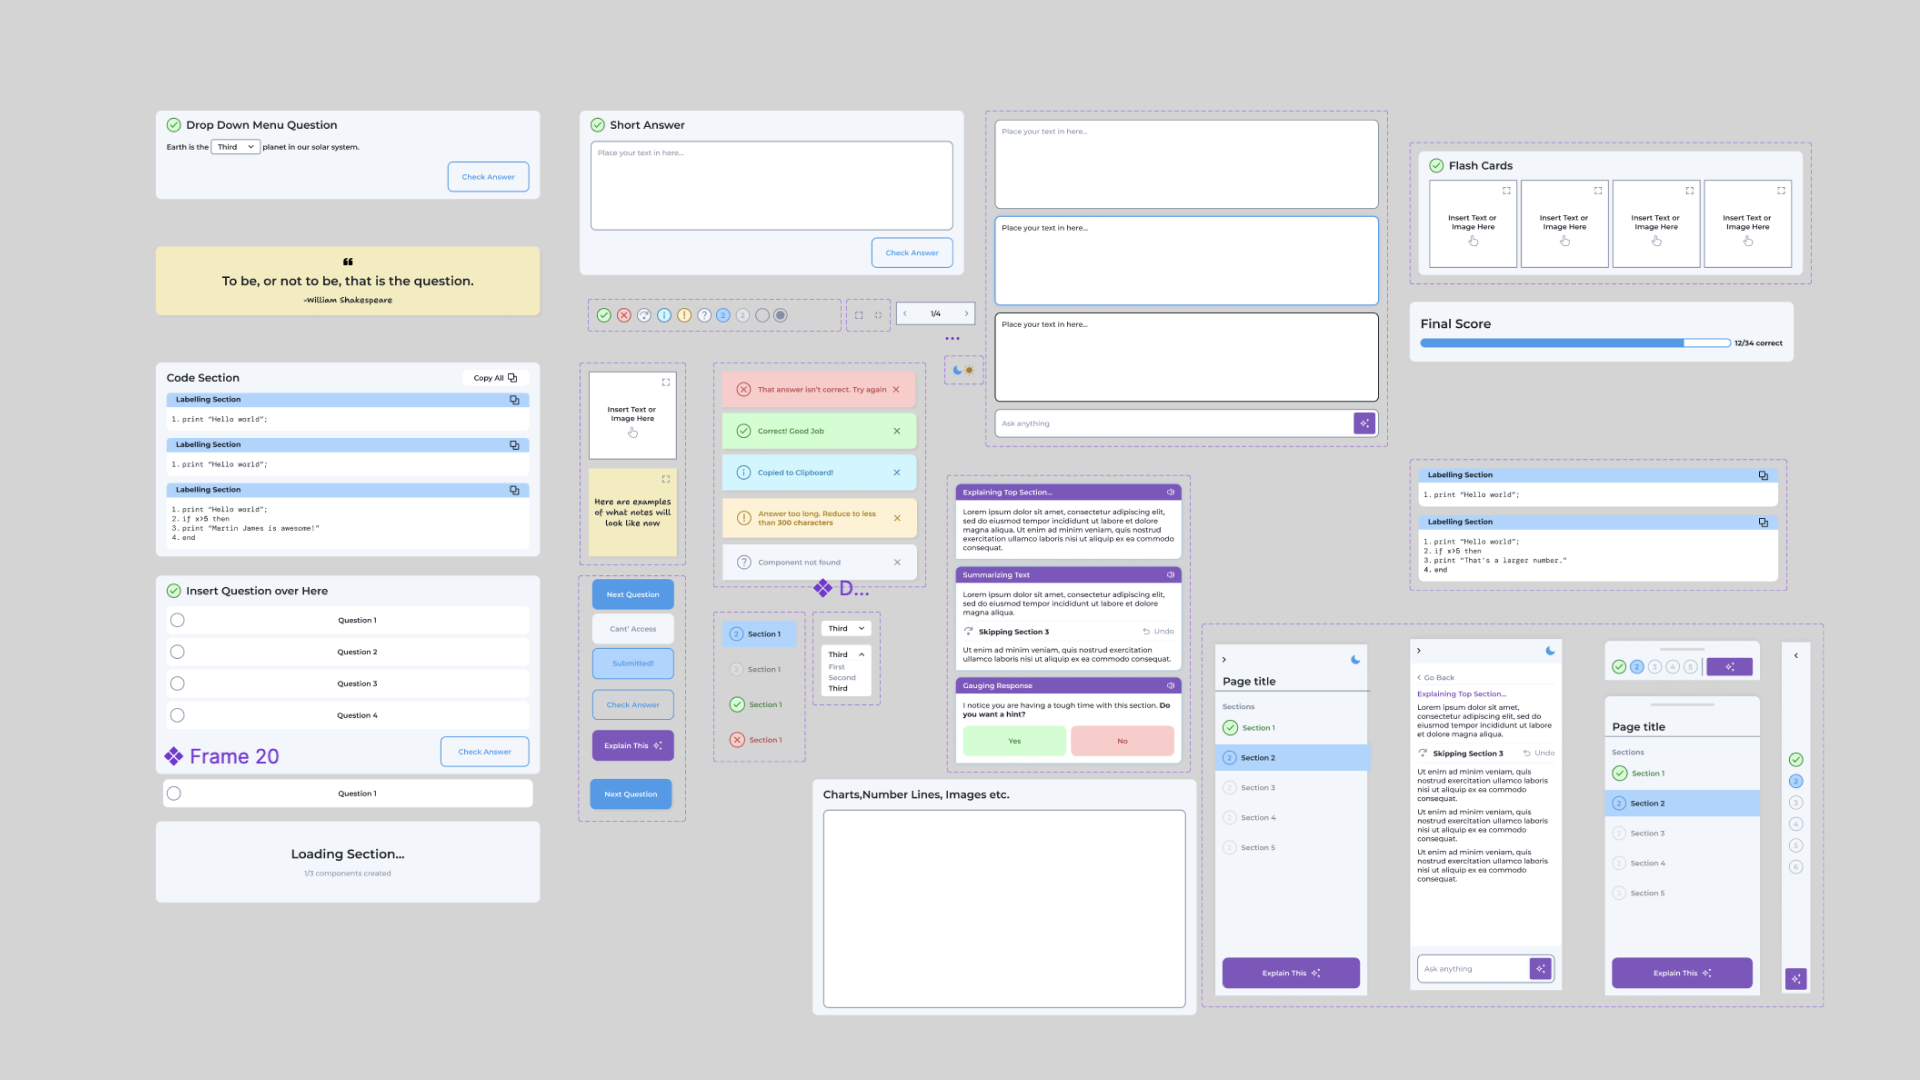The width and height of the screenshot is (1920, 1080).
Task: Choose Second in the open dropdown list
Action: click(x=842, y=678)
